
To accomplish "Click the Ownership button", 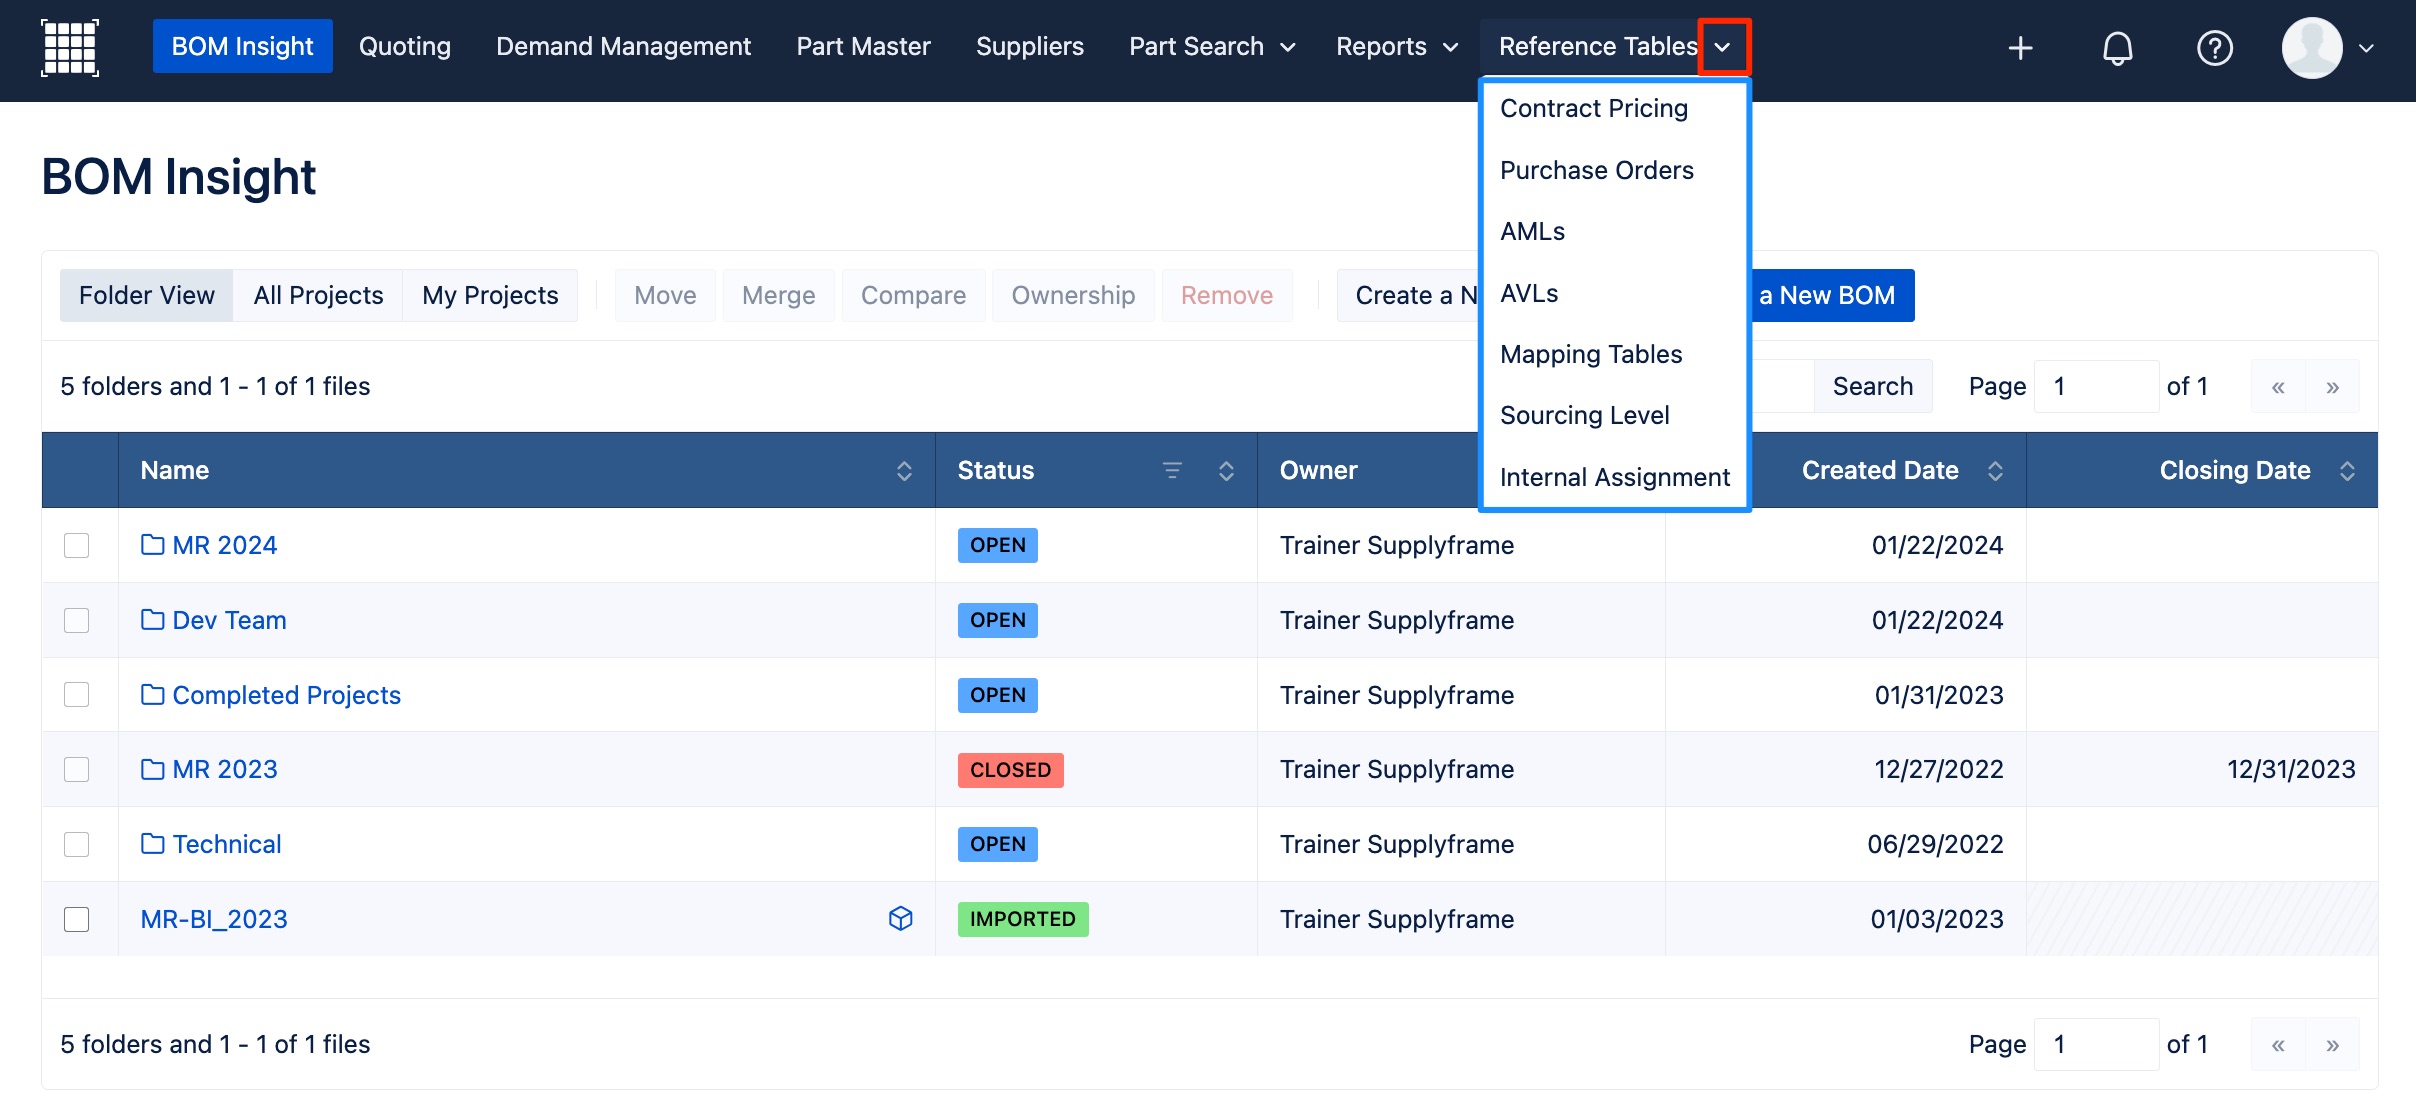I will point(1073,295).
